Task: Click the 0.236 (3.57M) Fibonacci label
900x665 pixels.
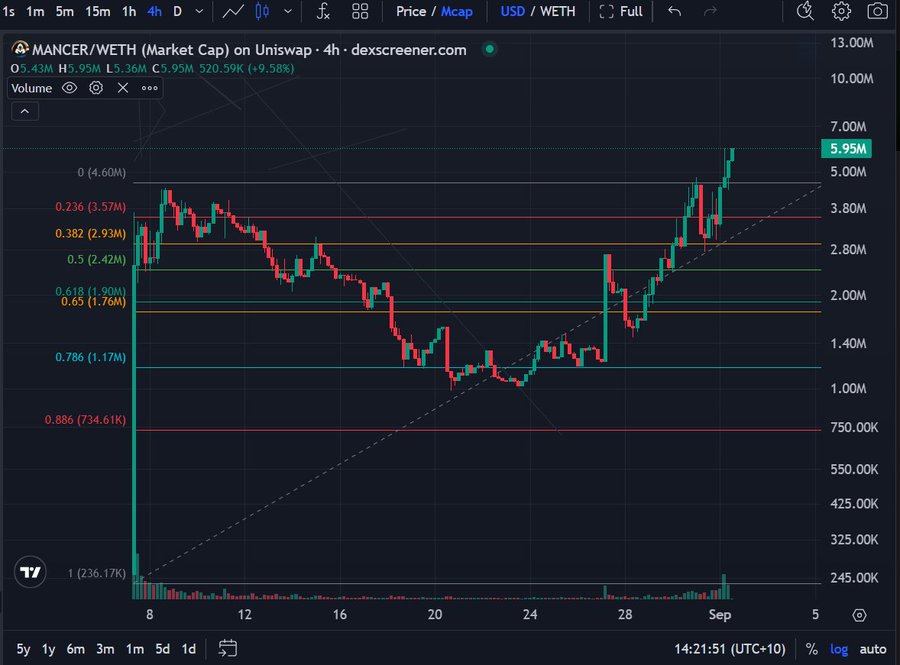Action: pos(90,207)
